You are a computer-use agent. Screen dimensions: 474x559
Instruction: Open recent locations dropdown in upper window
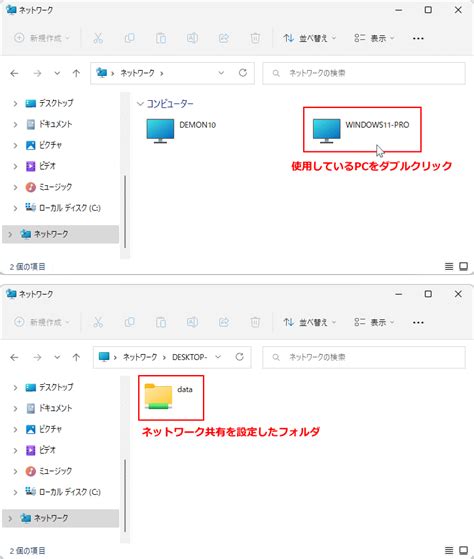pyautogui.click(x=57, y=73)
